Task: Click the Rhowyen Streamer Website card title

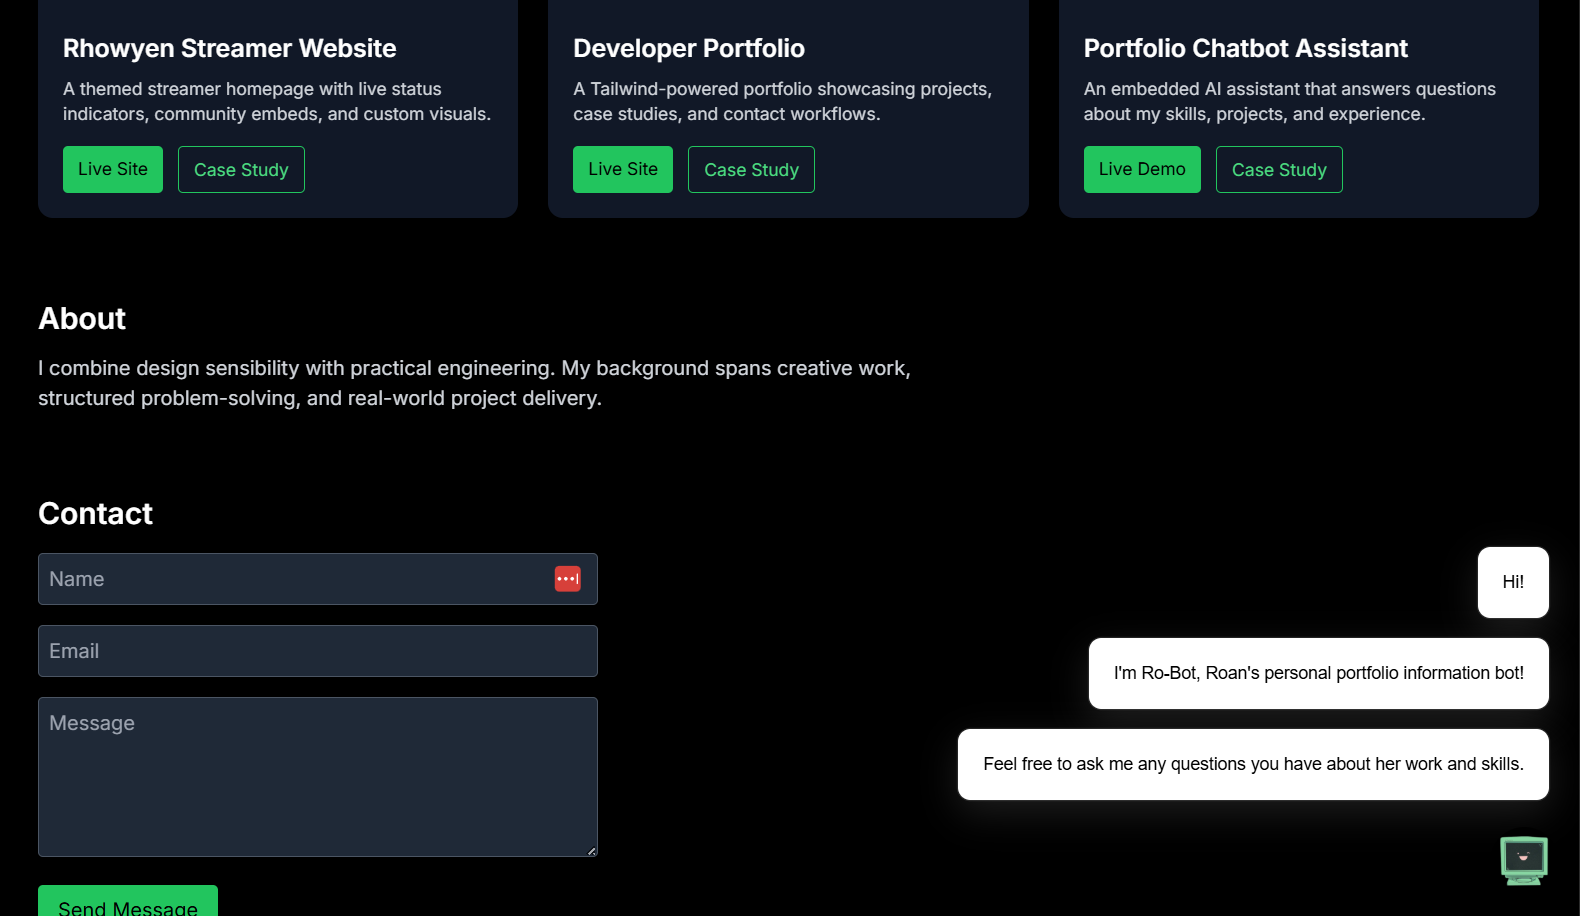Action: [229, 48]
